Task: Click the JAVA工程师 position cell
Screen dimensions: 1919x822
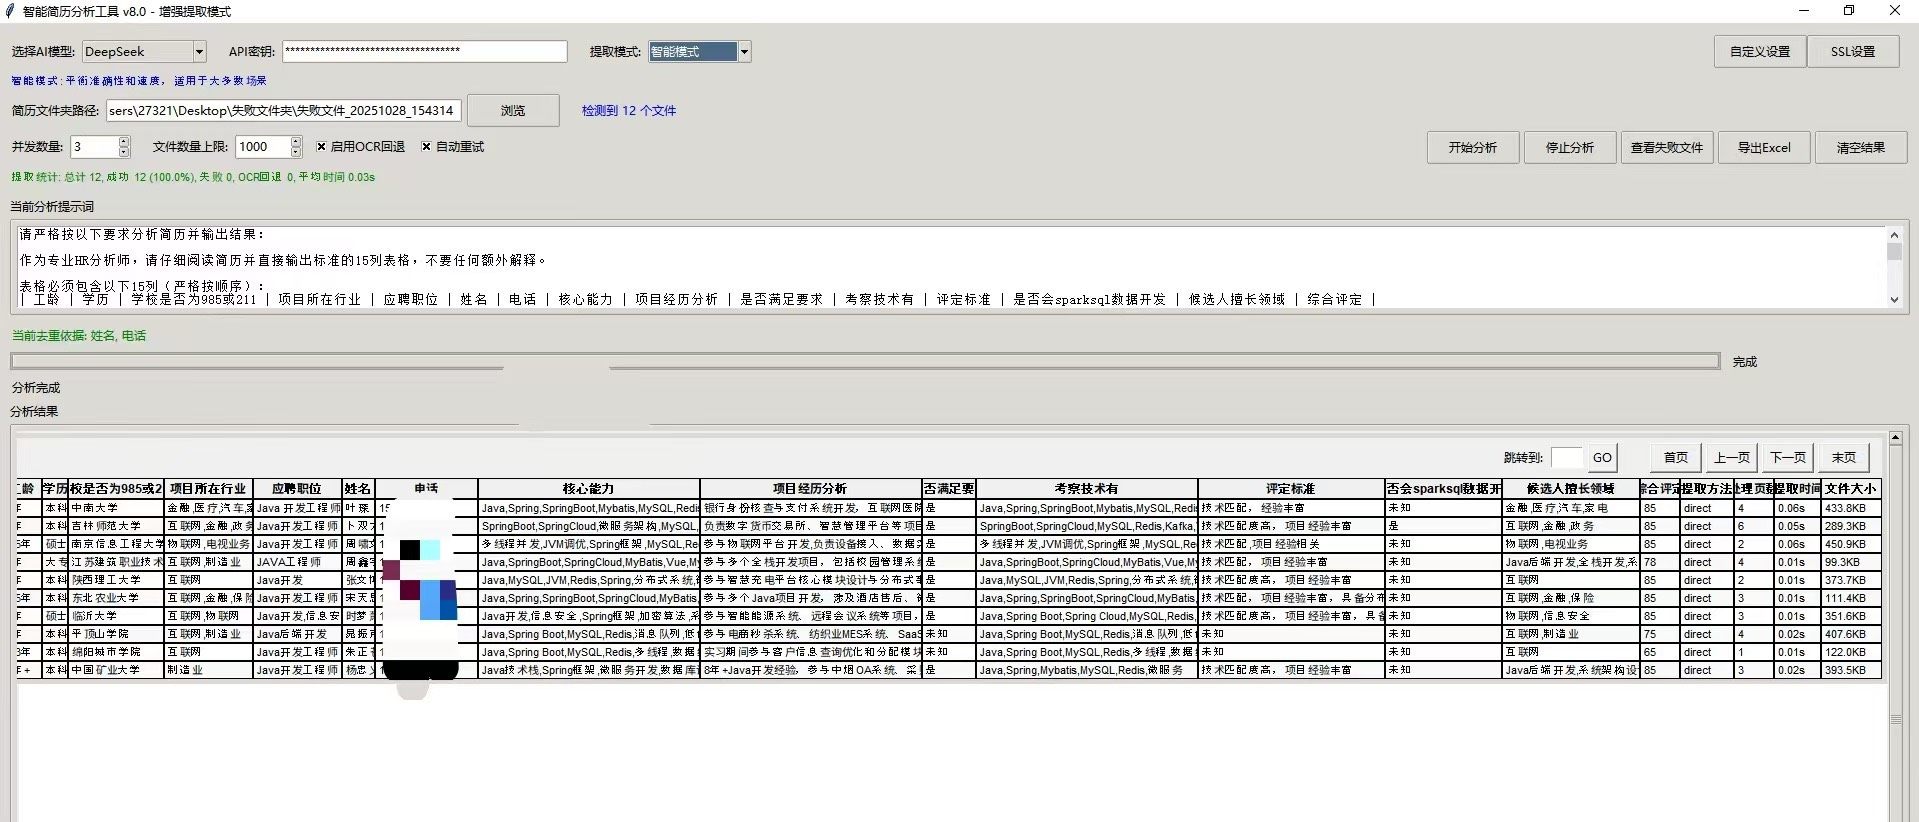Action: pyautogui.click(x=297, y=562)
